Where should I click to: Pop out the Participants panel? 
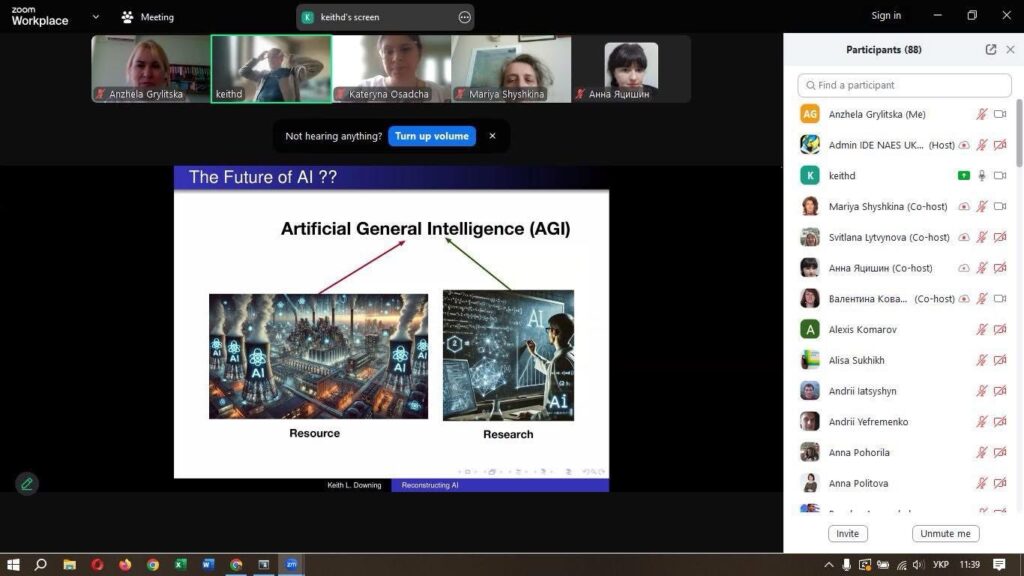pos(990,49)
